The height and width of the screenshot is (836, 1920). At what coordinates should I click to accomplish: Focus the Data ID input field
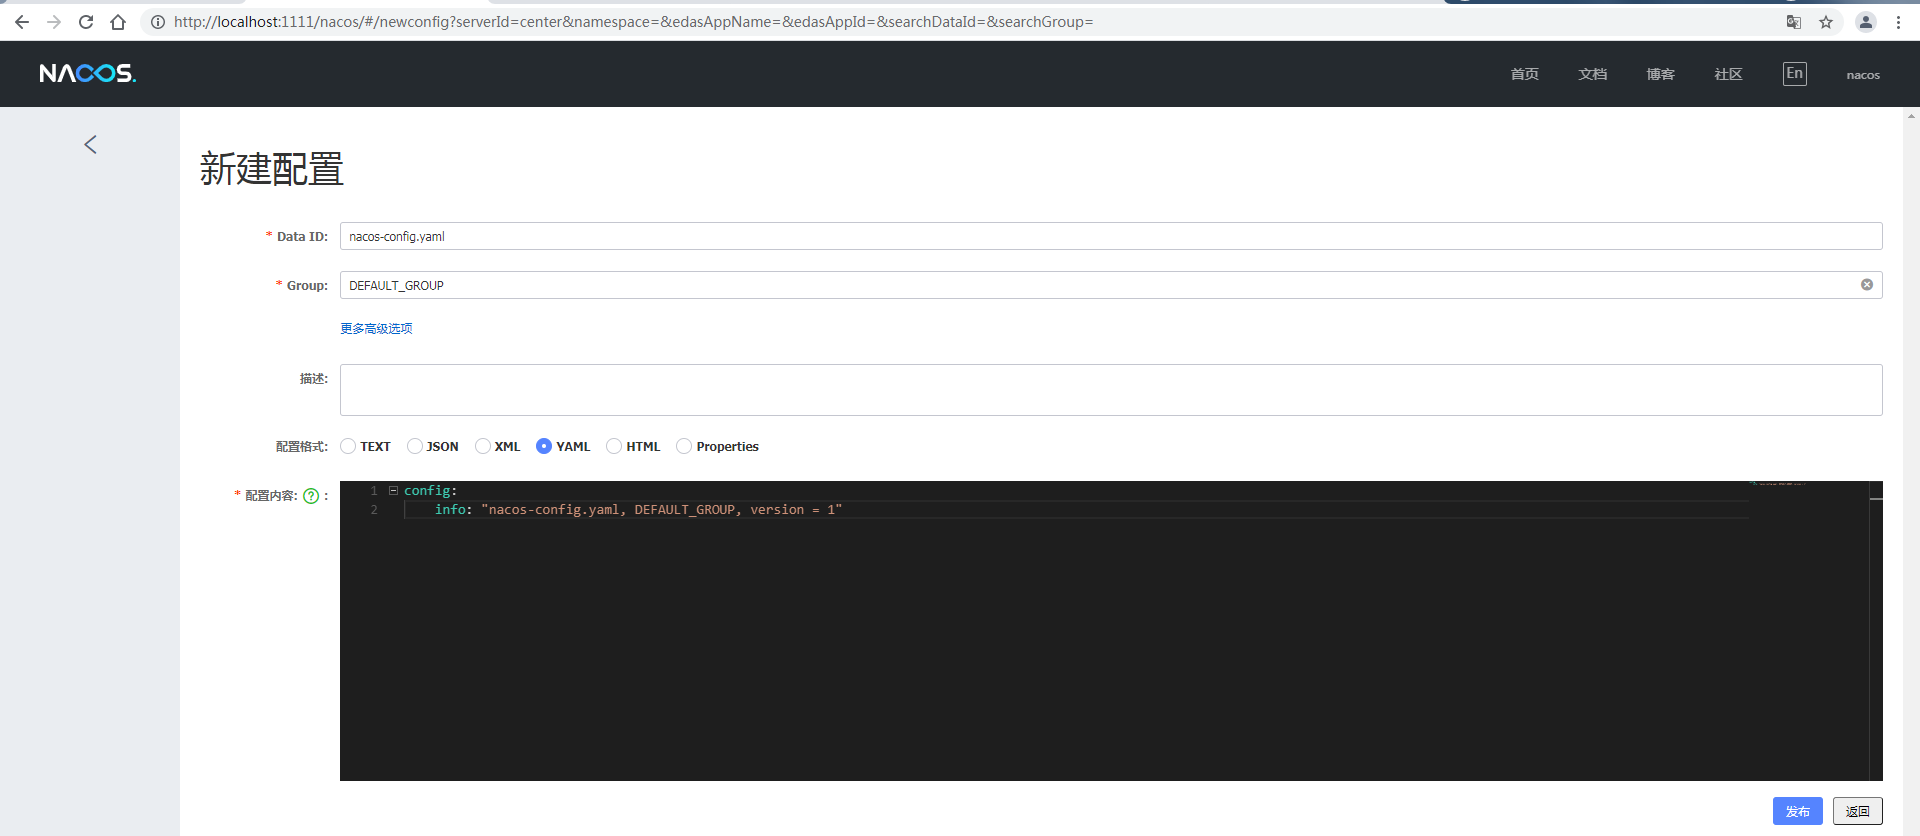click(x=1111, y=236)
